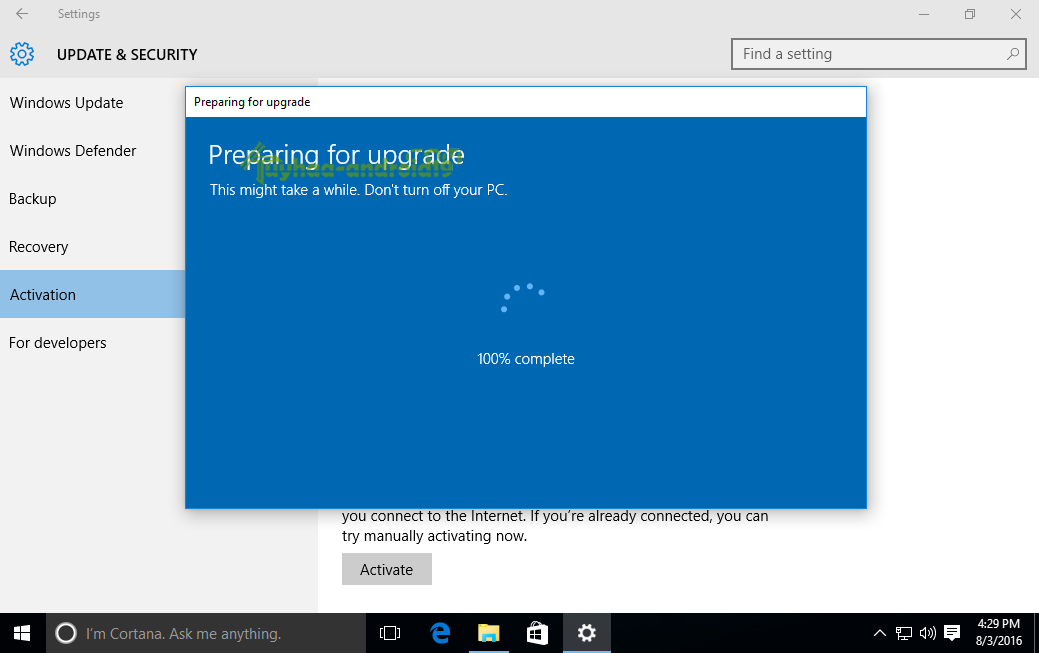Click the Activate button
The width and height of the screenshot is (1039, 653).
click(x=387, y=569)
